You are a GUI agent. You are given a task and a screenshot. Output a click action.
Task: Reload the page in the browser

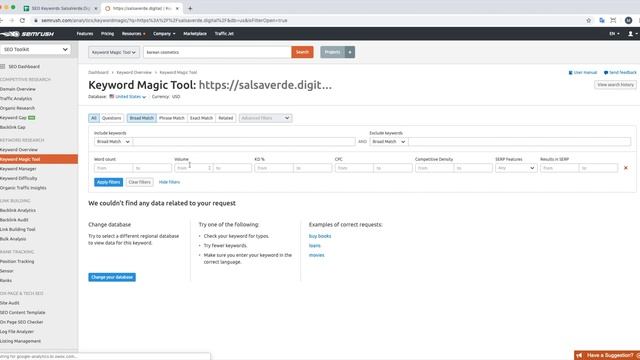coord(22,20)
